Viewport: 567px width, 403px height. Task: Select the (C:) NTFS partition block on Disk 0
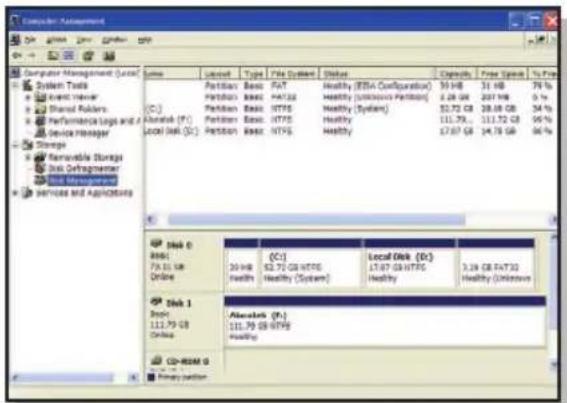point(311,263)
